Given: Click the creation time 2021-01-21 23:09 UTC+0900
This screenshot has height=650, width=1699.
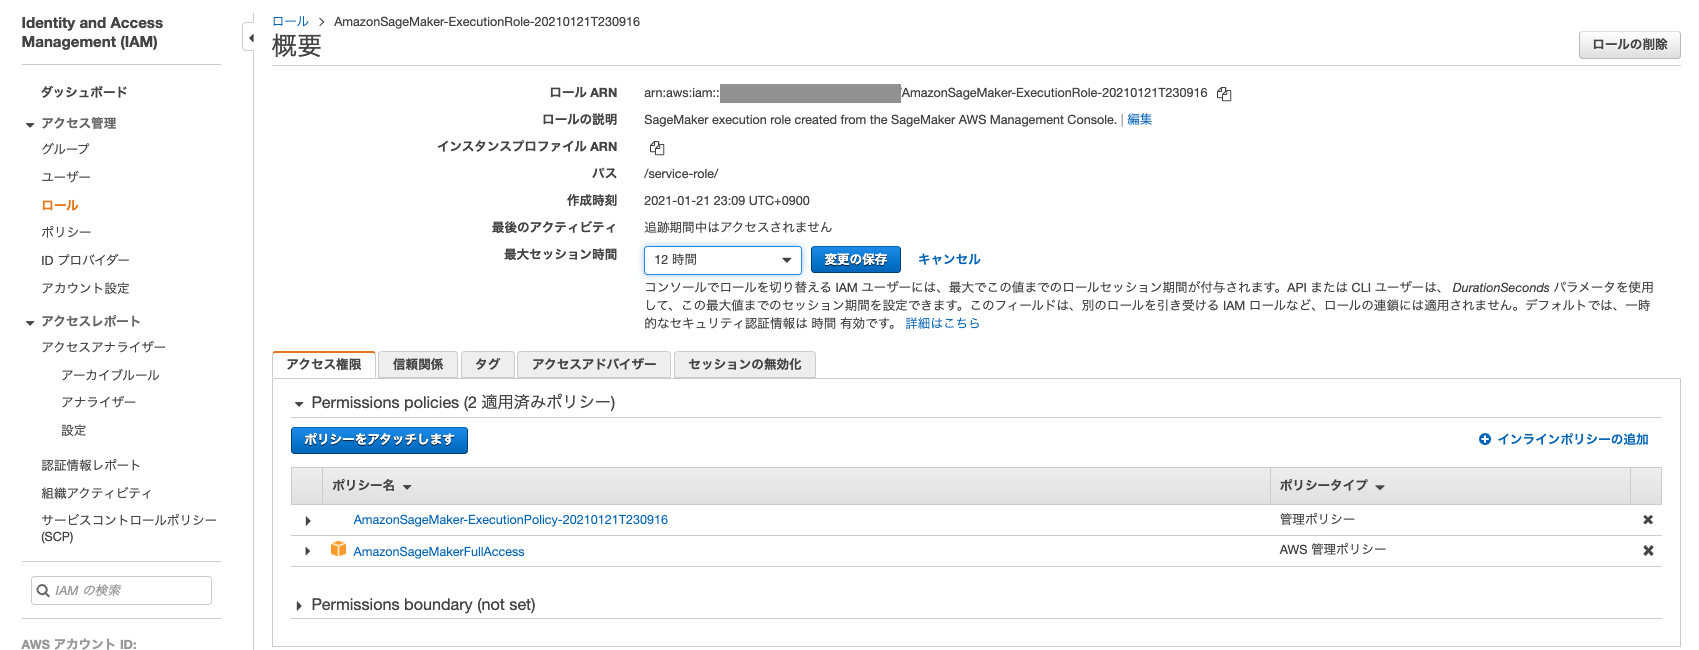Looking at the screenshot, I should point(727,201).
